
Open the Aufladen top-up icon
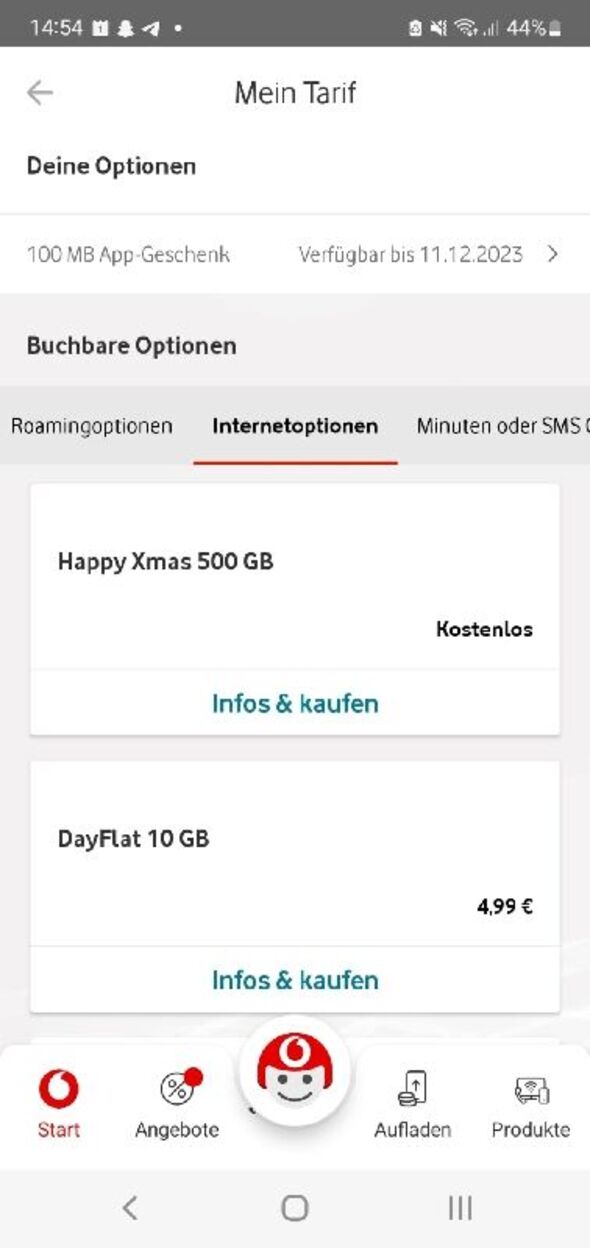click(412, 1089)
